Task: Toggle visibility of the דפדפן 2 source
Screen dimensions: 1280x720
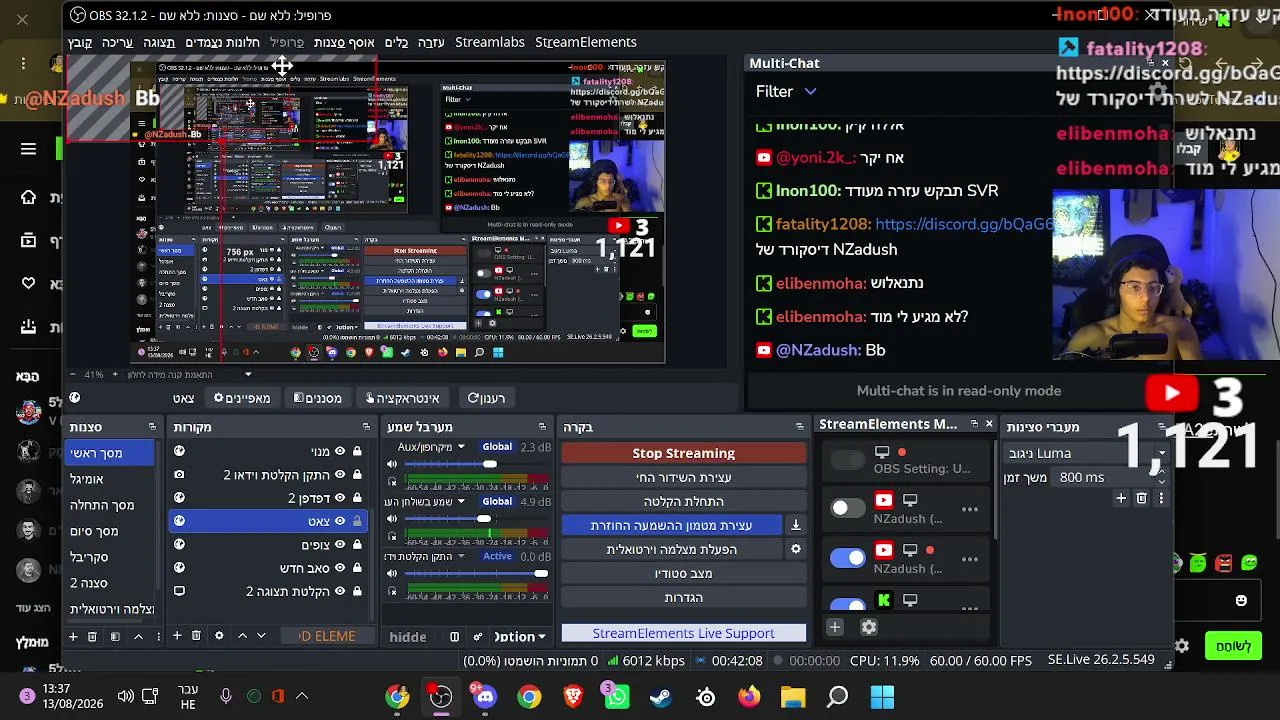Action: (340, 498)
